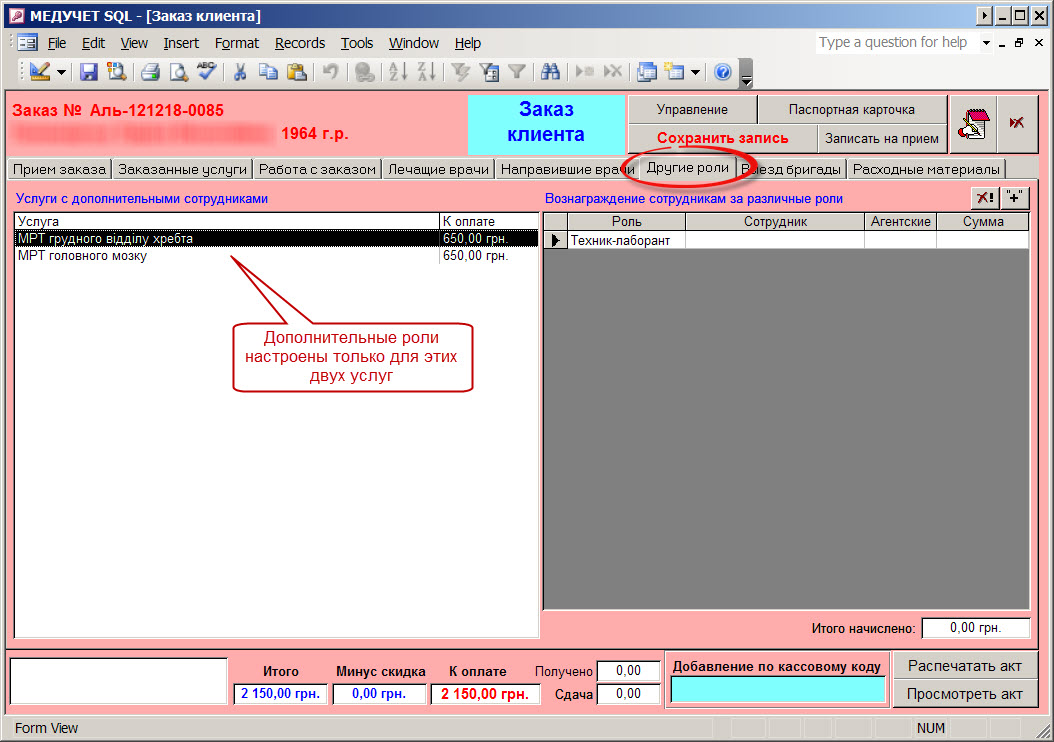Click the Print toolbar icon

pyautogui.click(x=150, y=72)
